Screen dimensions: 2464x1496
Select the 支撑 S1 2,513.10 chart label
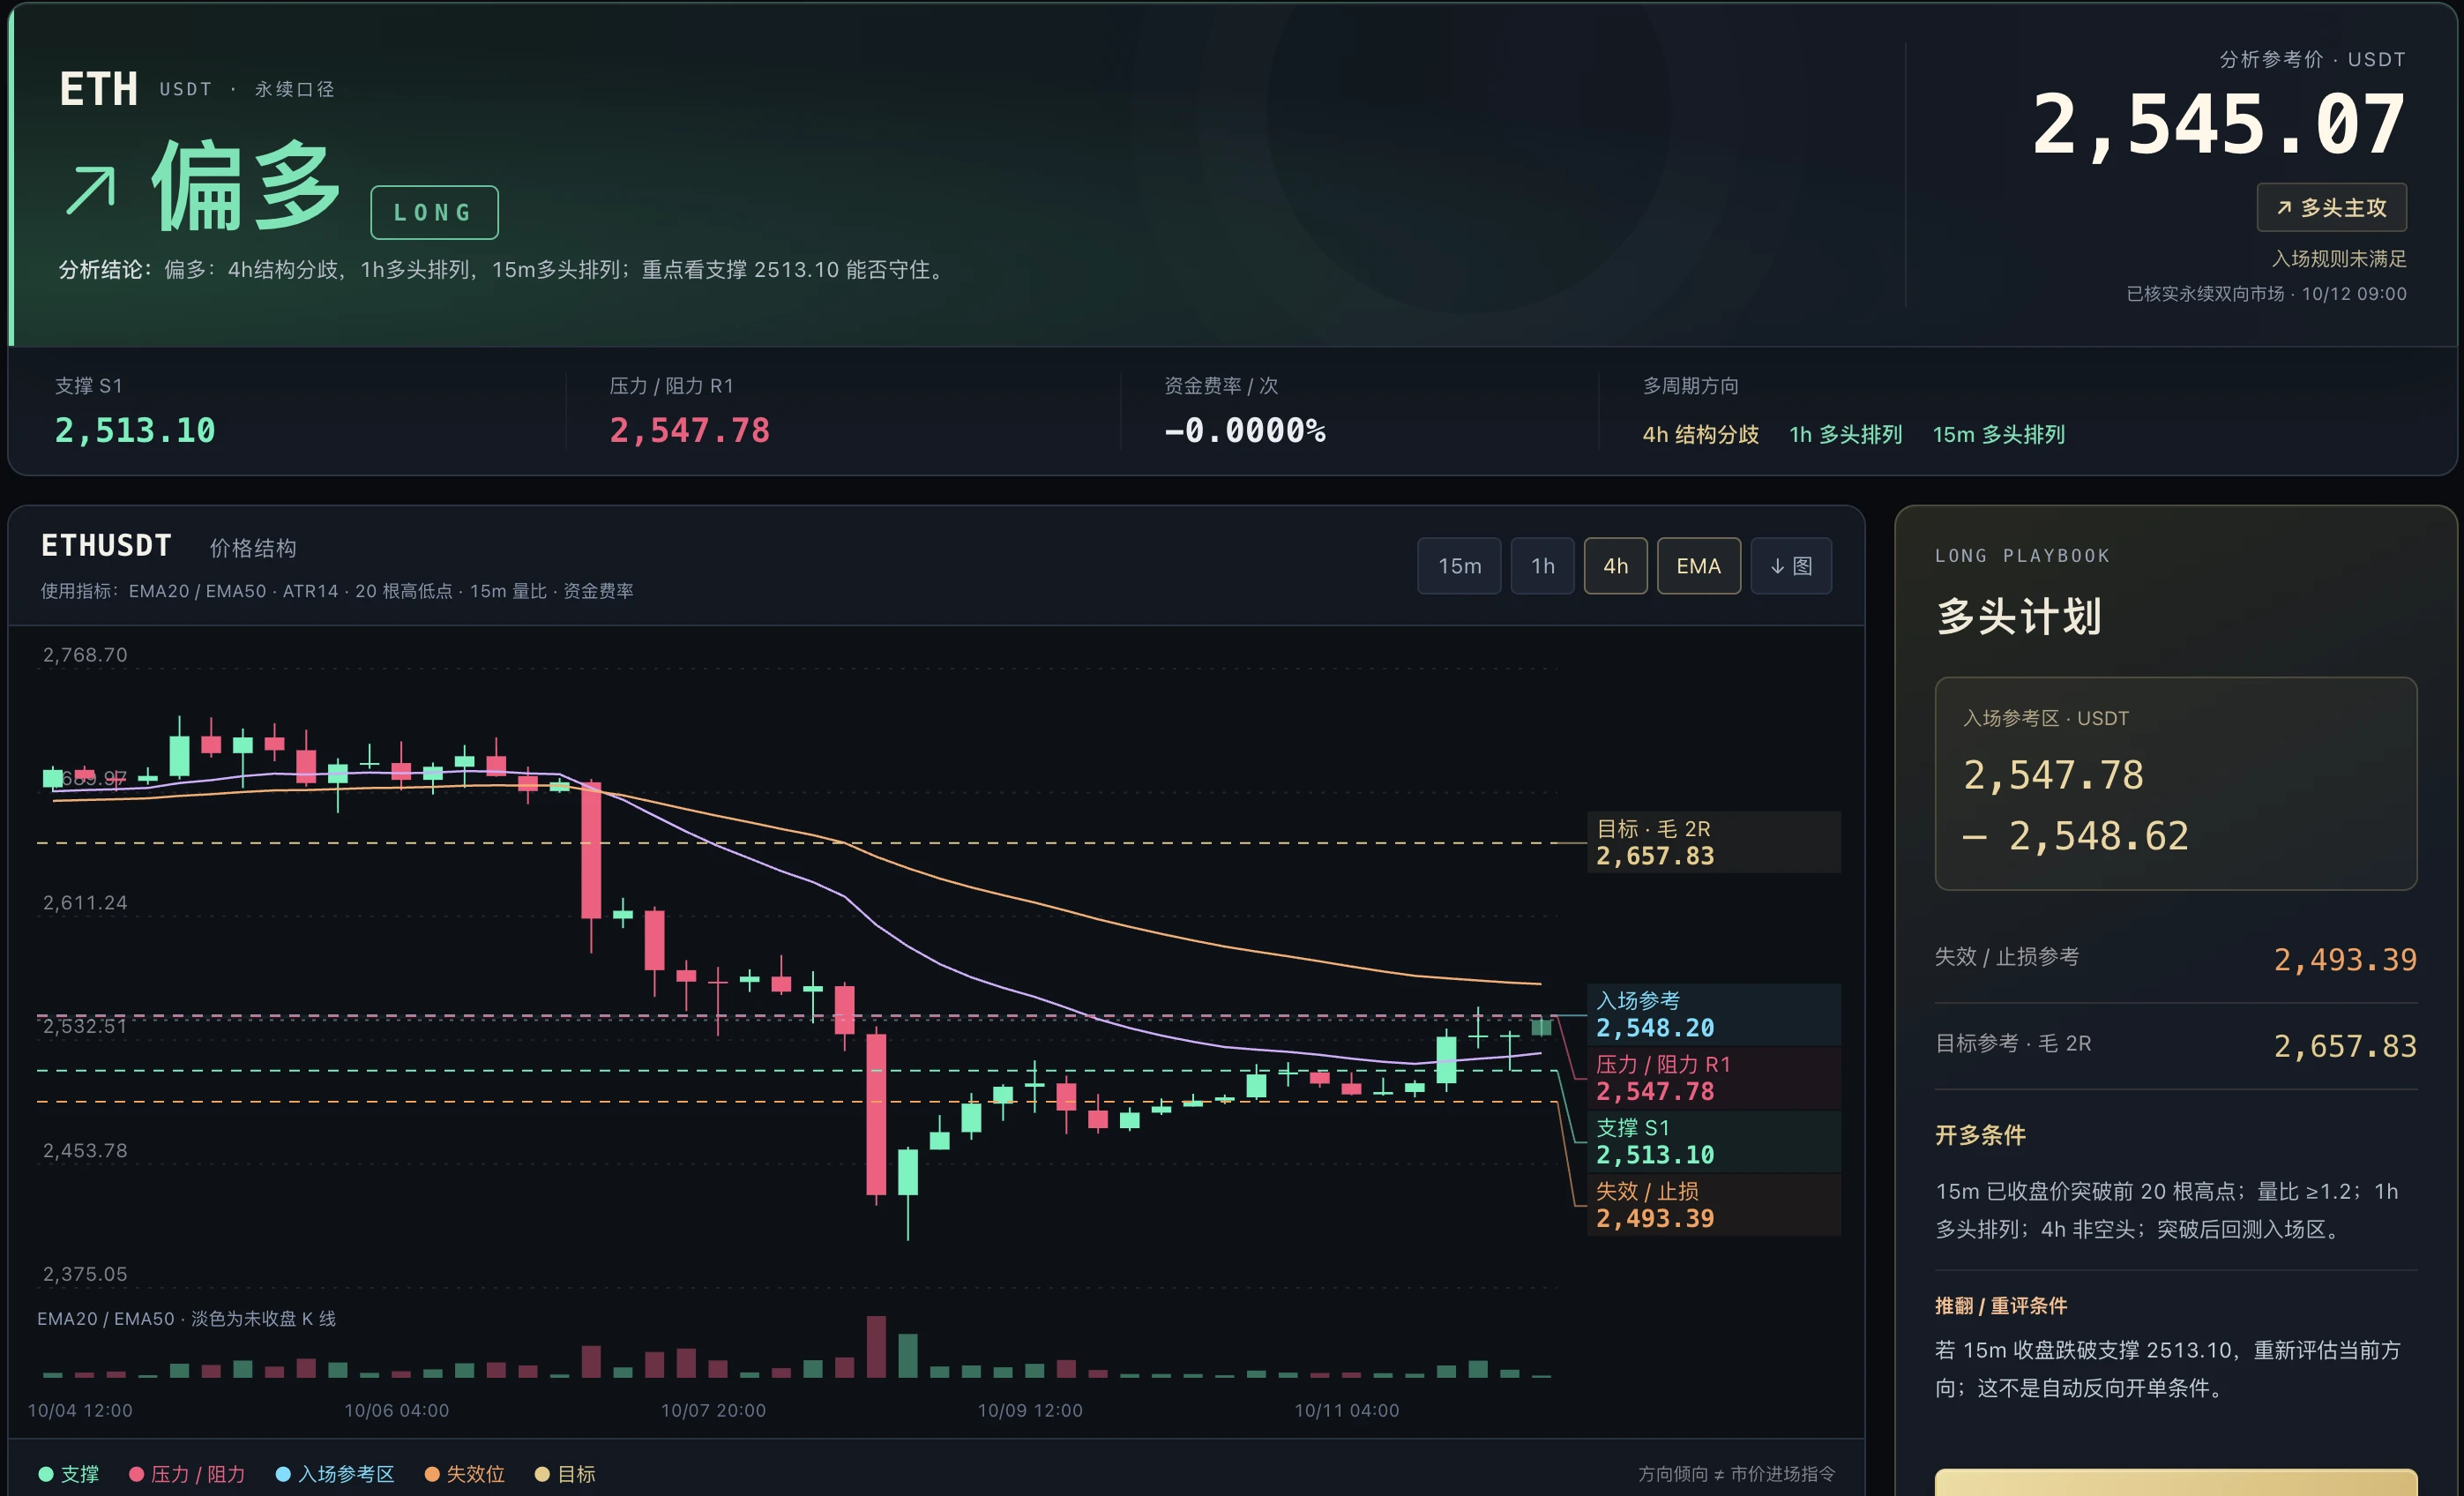(x=1713, y=1141)
